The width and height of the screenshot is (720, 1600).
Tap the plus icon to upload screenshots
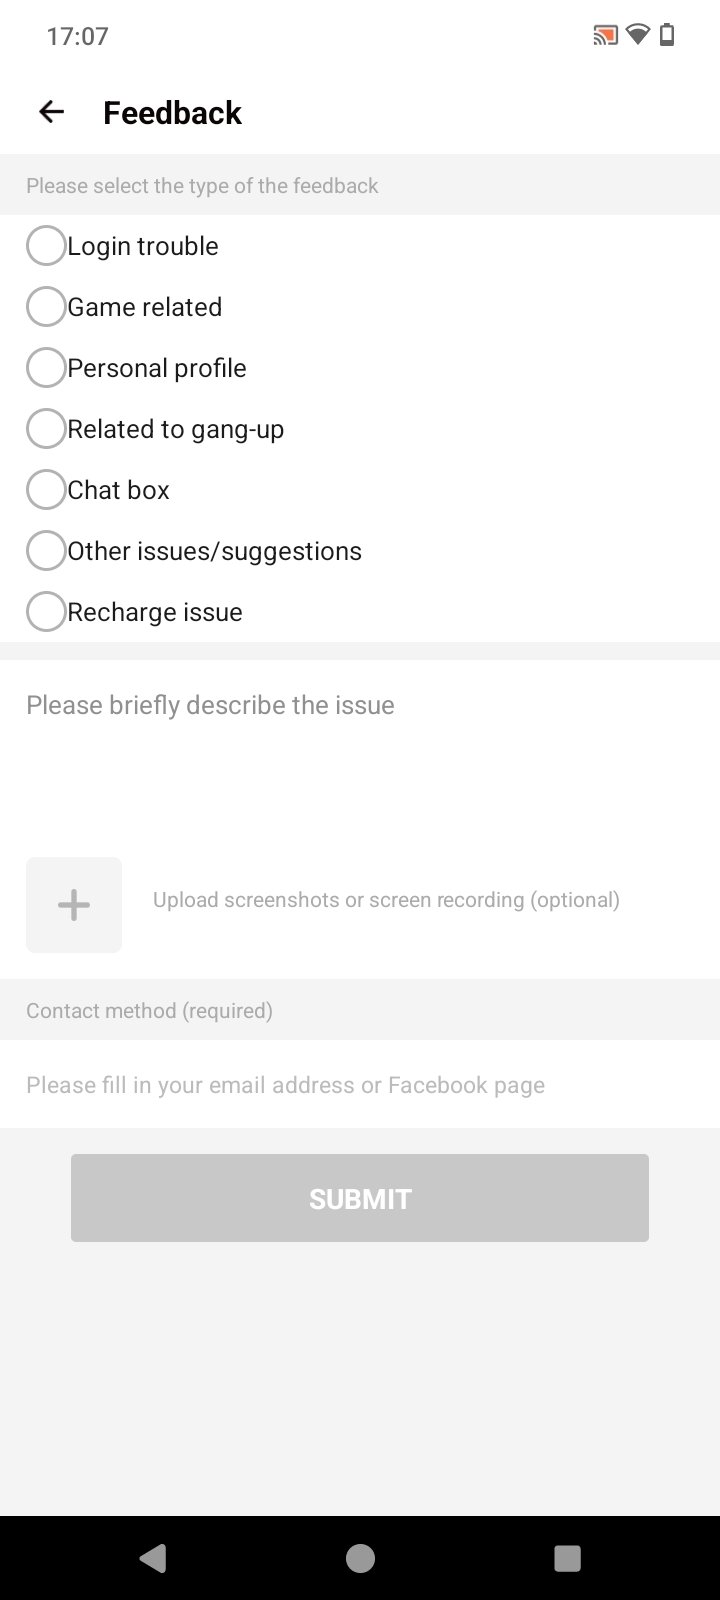coord(74,905)
